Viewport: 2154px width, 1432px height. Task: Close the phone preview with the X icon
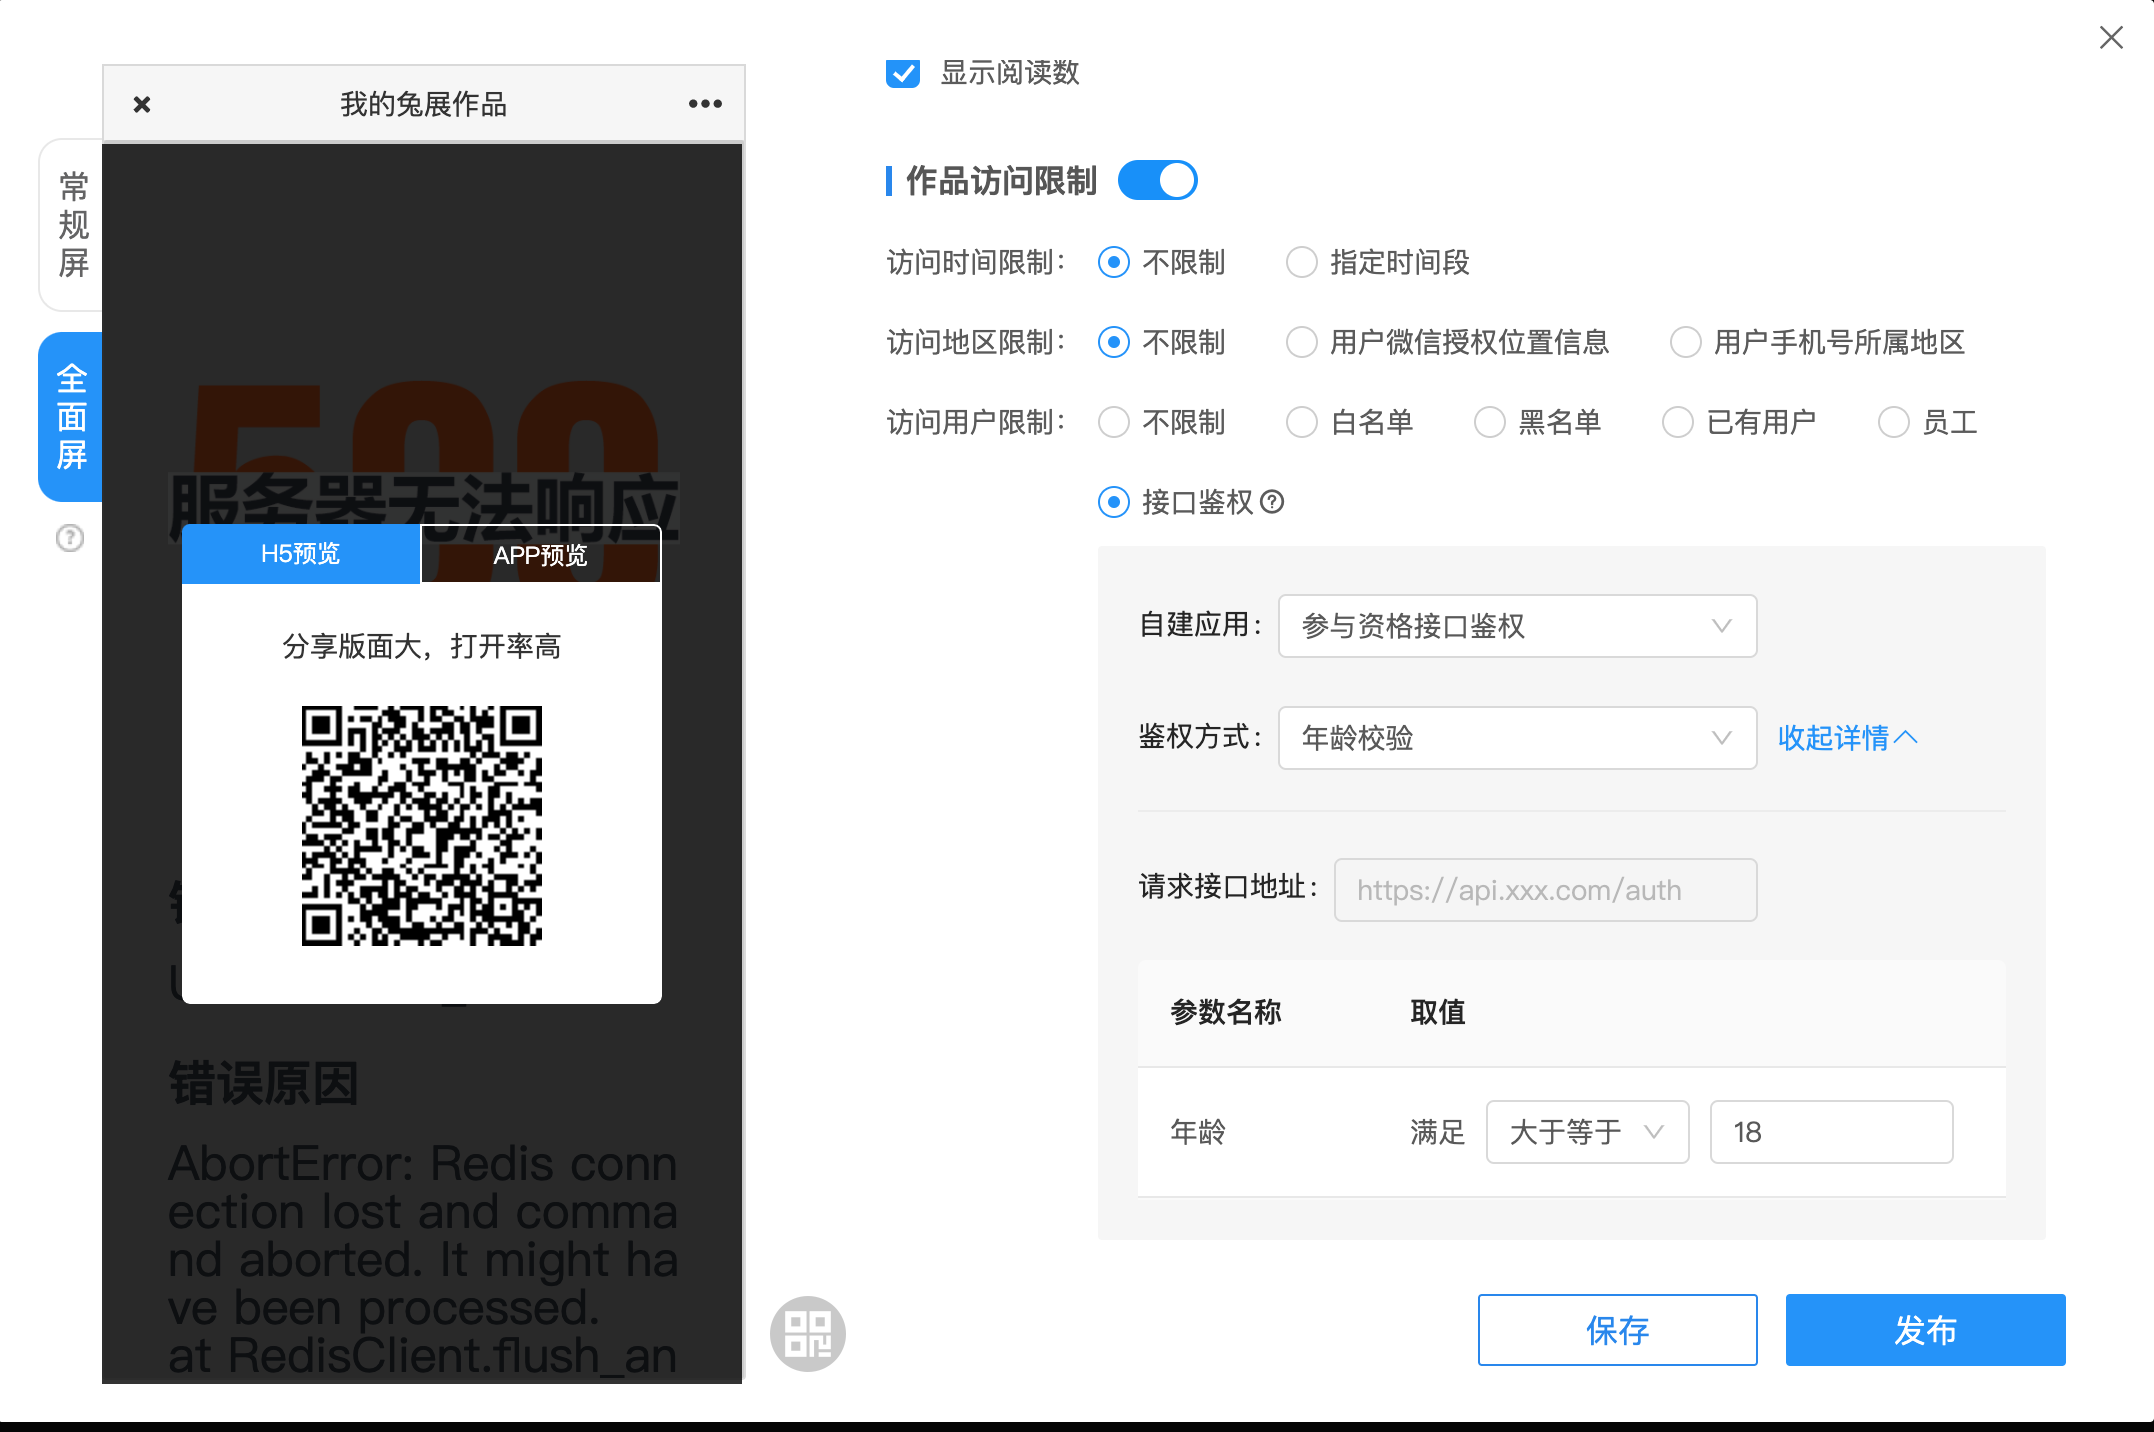click(x=142, y=104)
